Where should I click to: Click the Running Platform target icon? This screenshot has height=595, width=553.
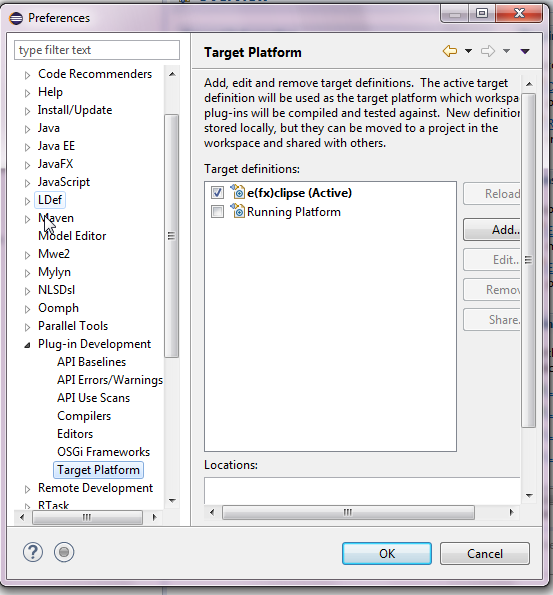pos(237,211)
